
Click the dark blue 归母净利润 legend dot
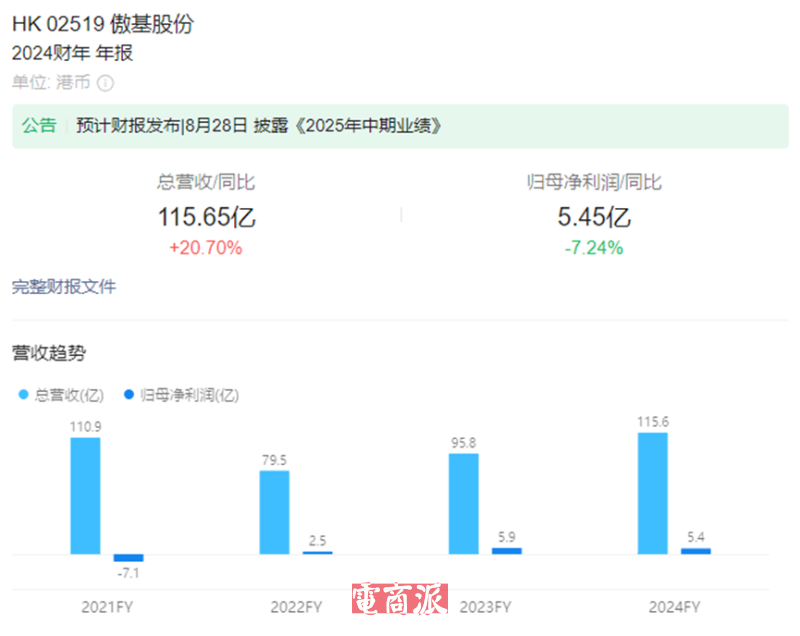(129, 395)
